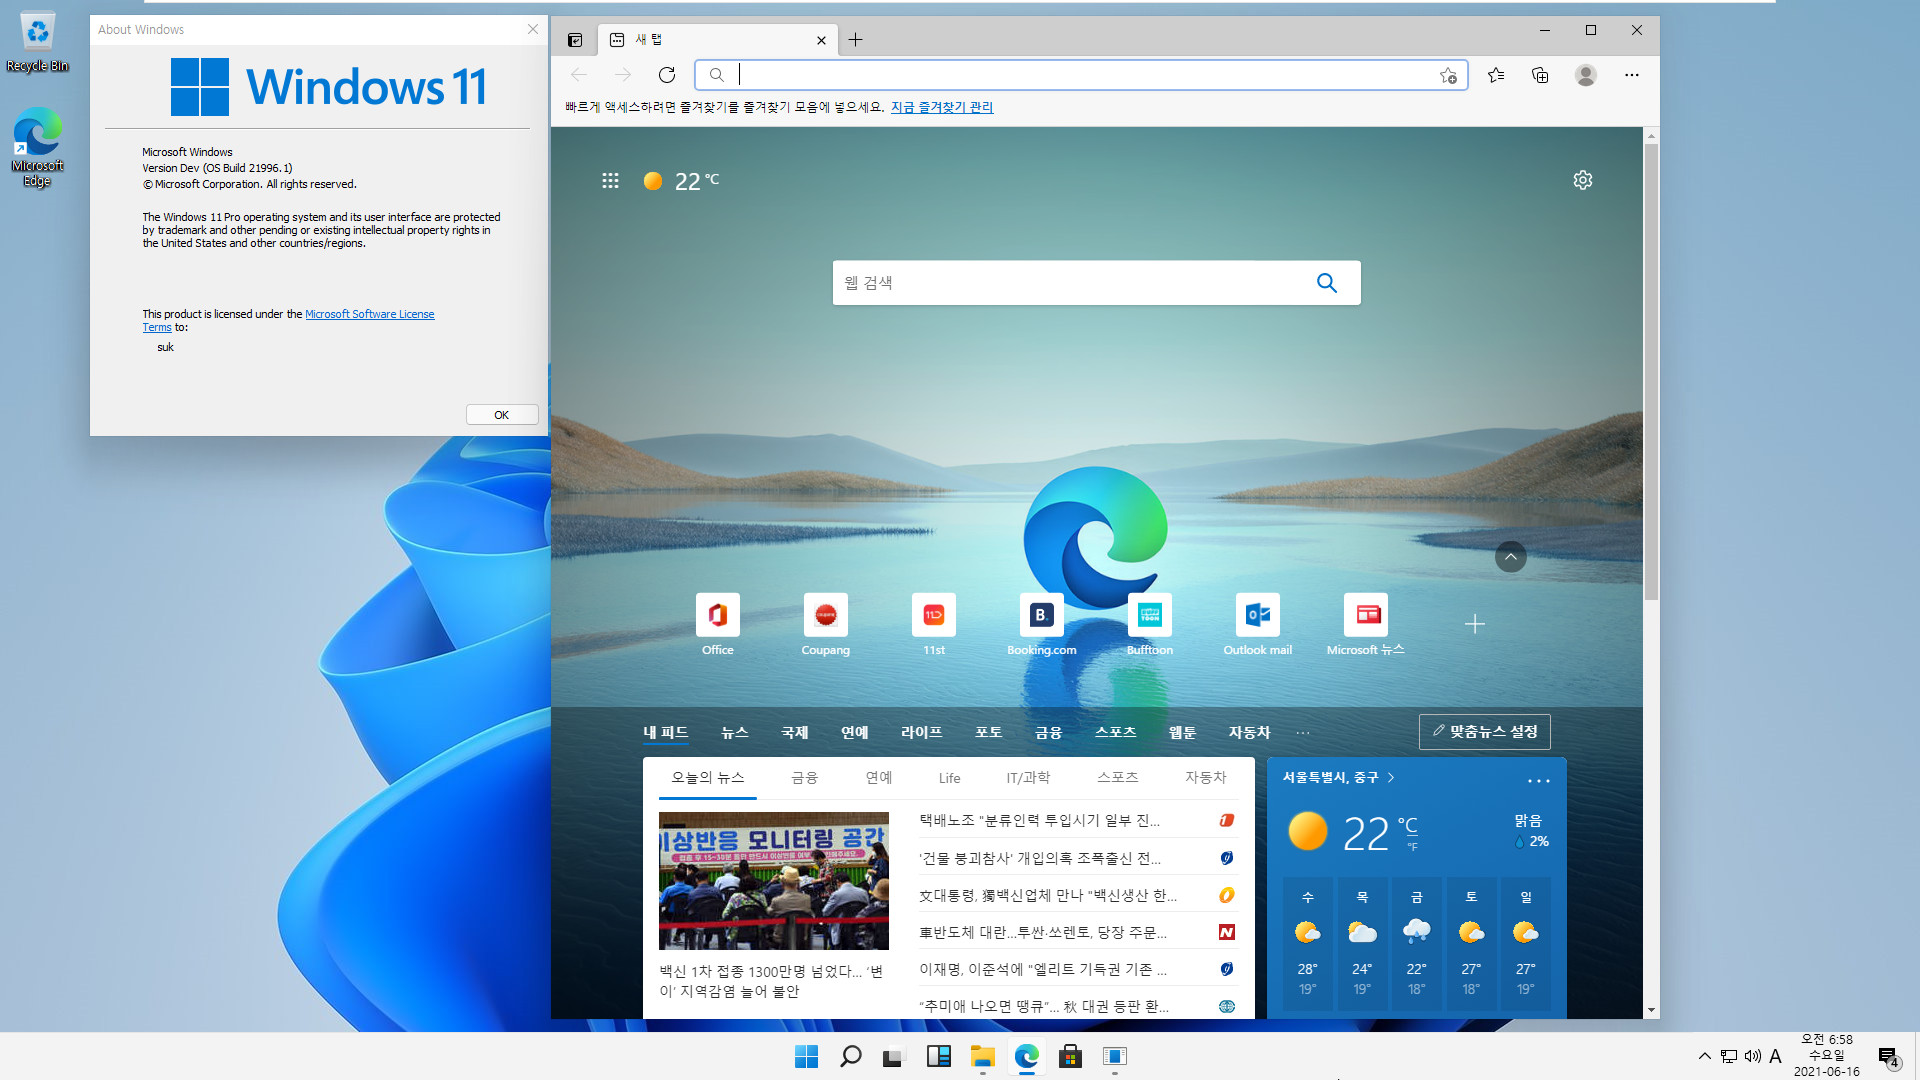Expand 서울특별시, 중구 weather location chevron
1920x1080 pixels.
pyautogui.click(x=1391, y=777)
